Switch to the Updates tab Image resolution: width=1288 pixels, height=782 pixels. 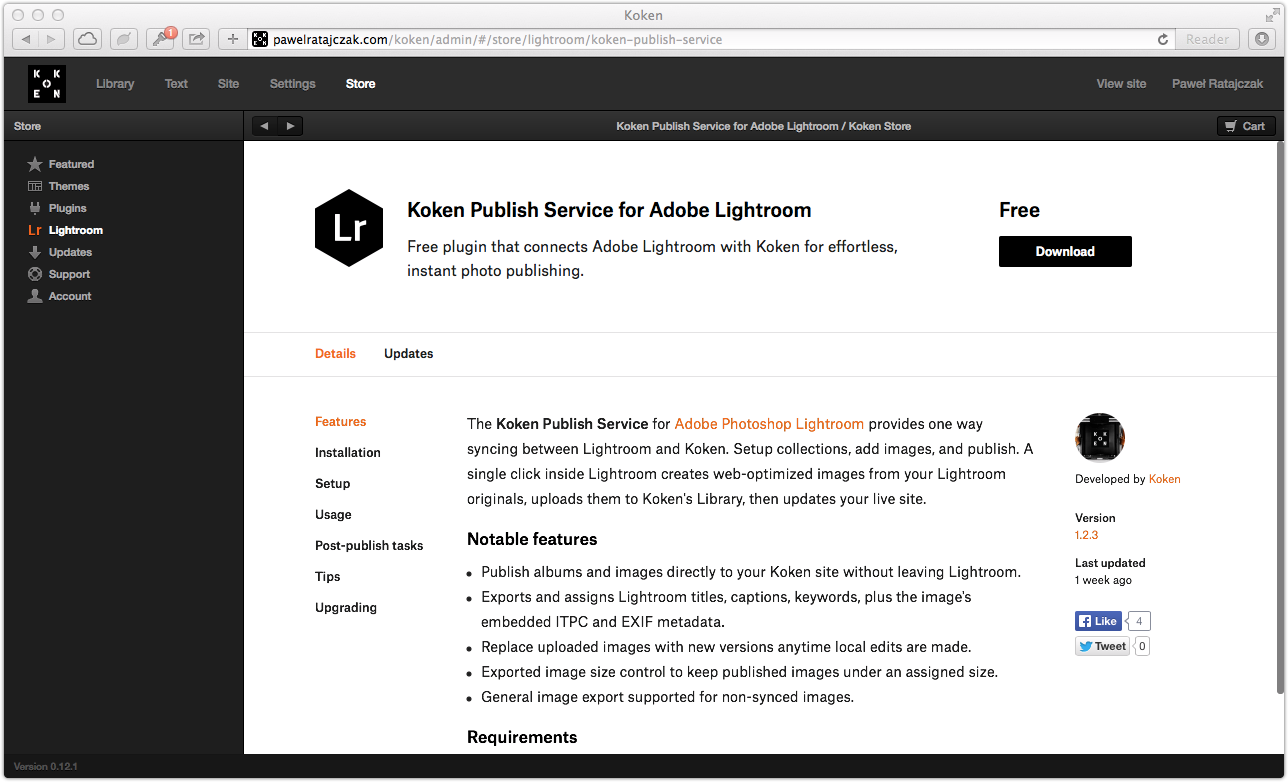pos(408,354)
